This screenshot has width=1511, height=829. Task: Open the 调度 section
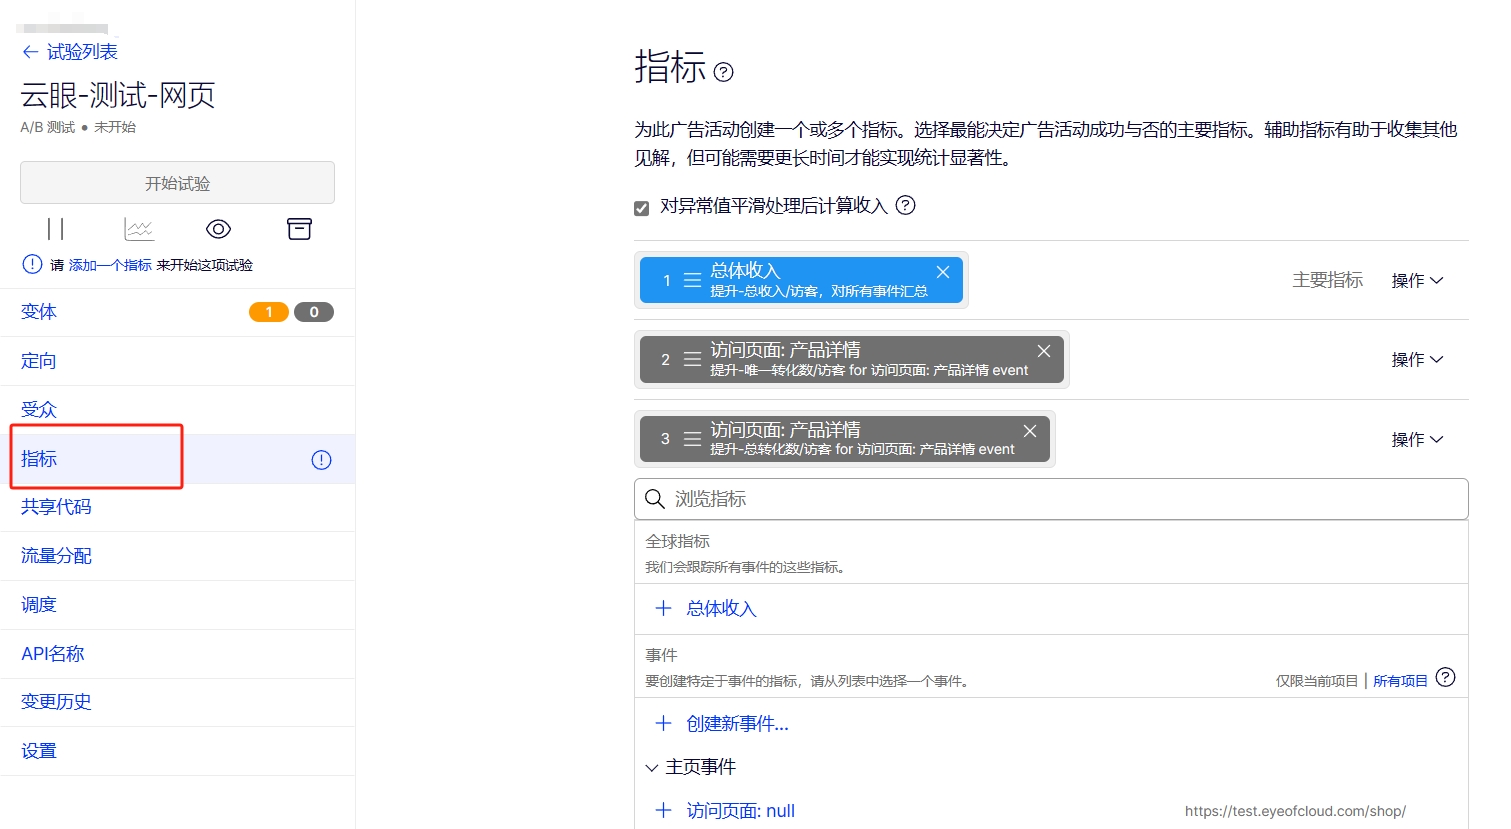[x=177, y=605]
